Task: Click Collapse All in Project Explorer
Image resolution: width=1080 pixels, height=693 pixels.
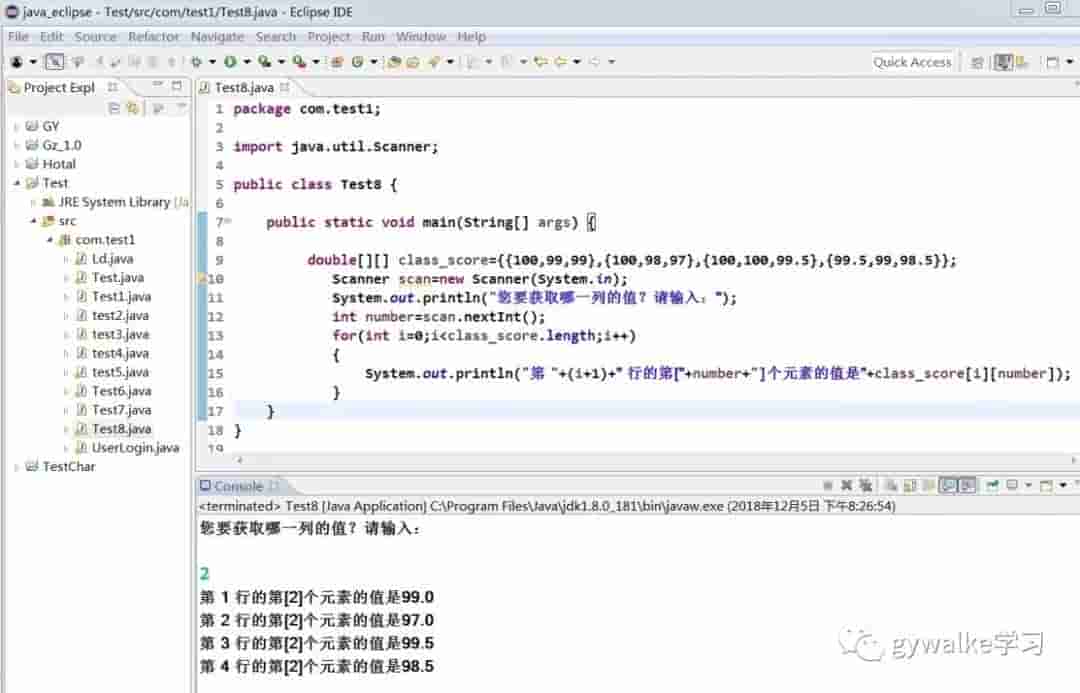Action: point(114,108)
